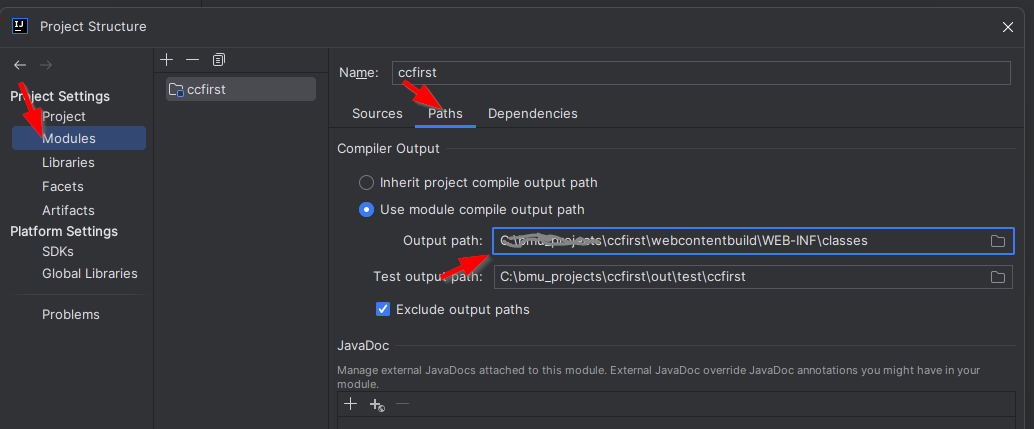Click the module Name text field
1034x429 pixels.
[700, 73]
